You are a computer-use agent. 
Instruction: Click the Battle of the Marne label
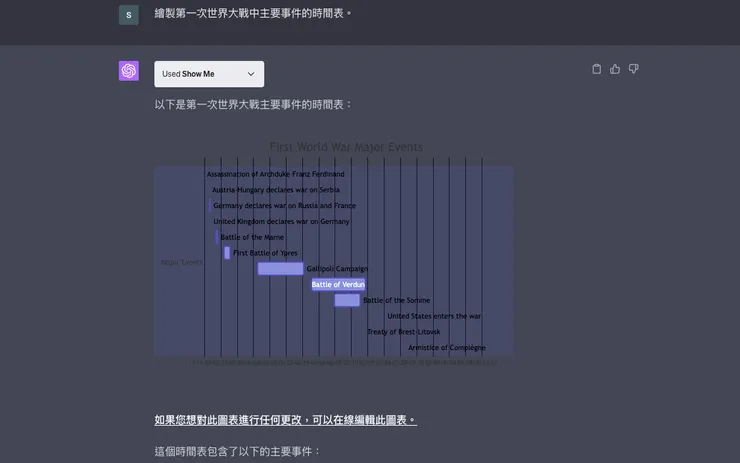[x=252, y=237]
